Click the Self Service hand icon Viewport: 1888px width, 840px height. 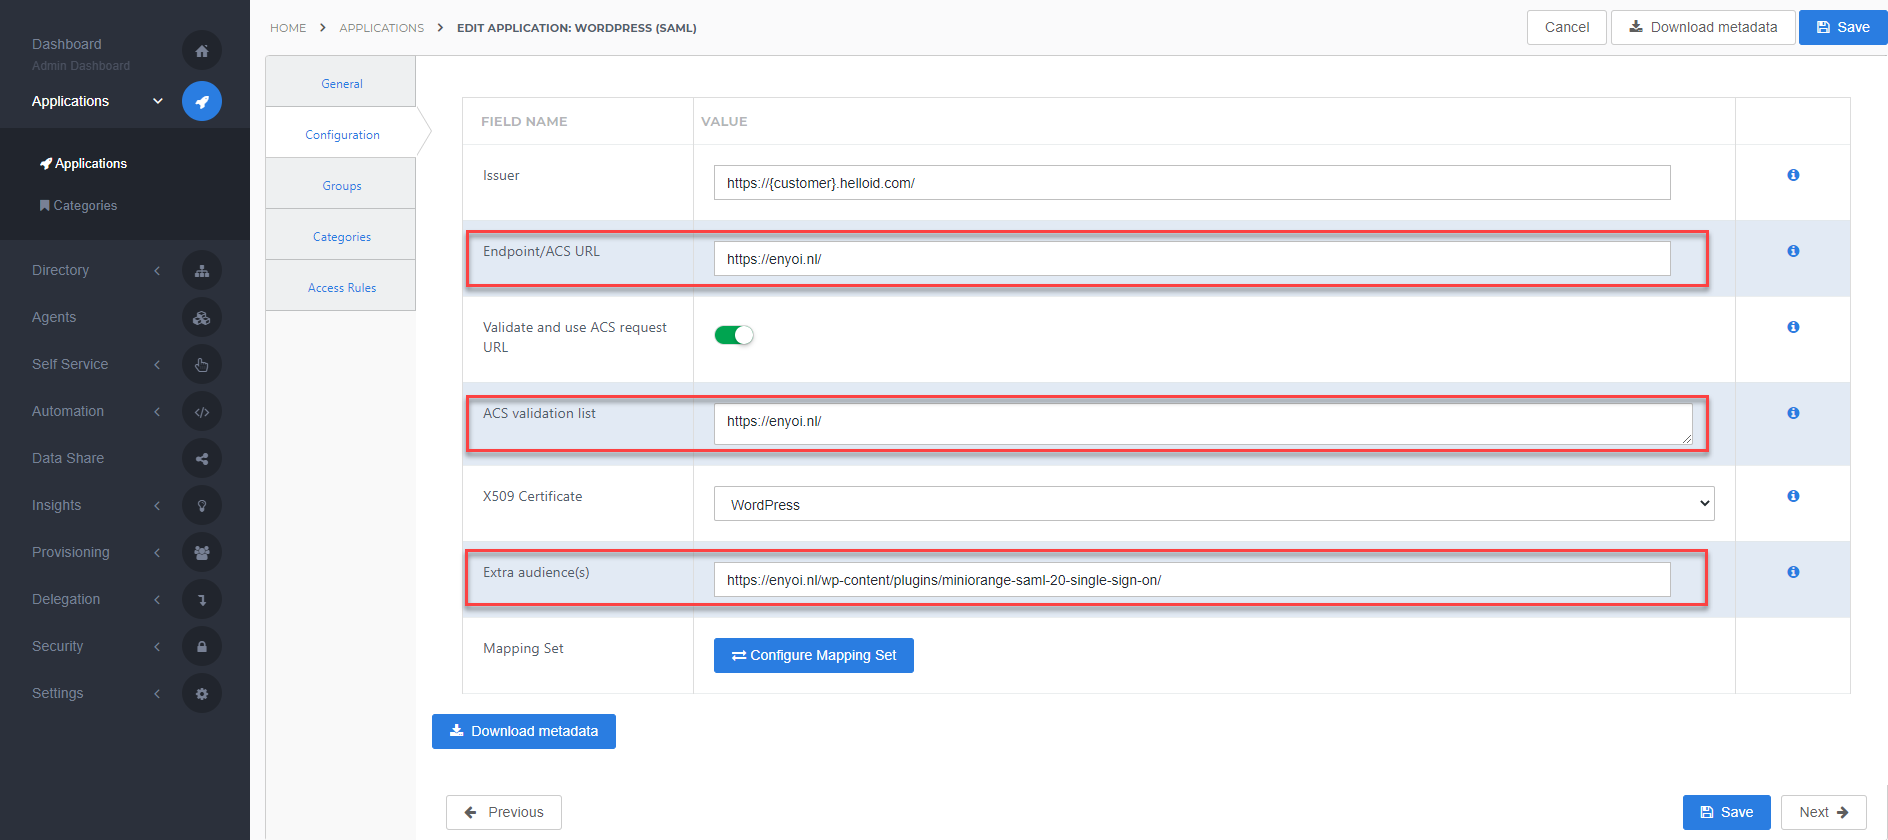coord(202,365)
